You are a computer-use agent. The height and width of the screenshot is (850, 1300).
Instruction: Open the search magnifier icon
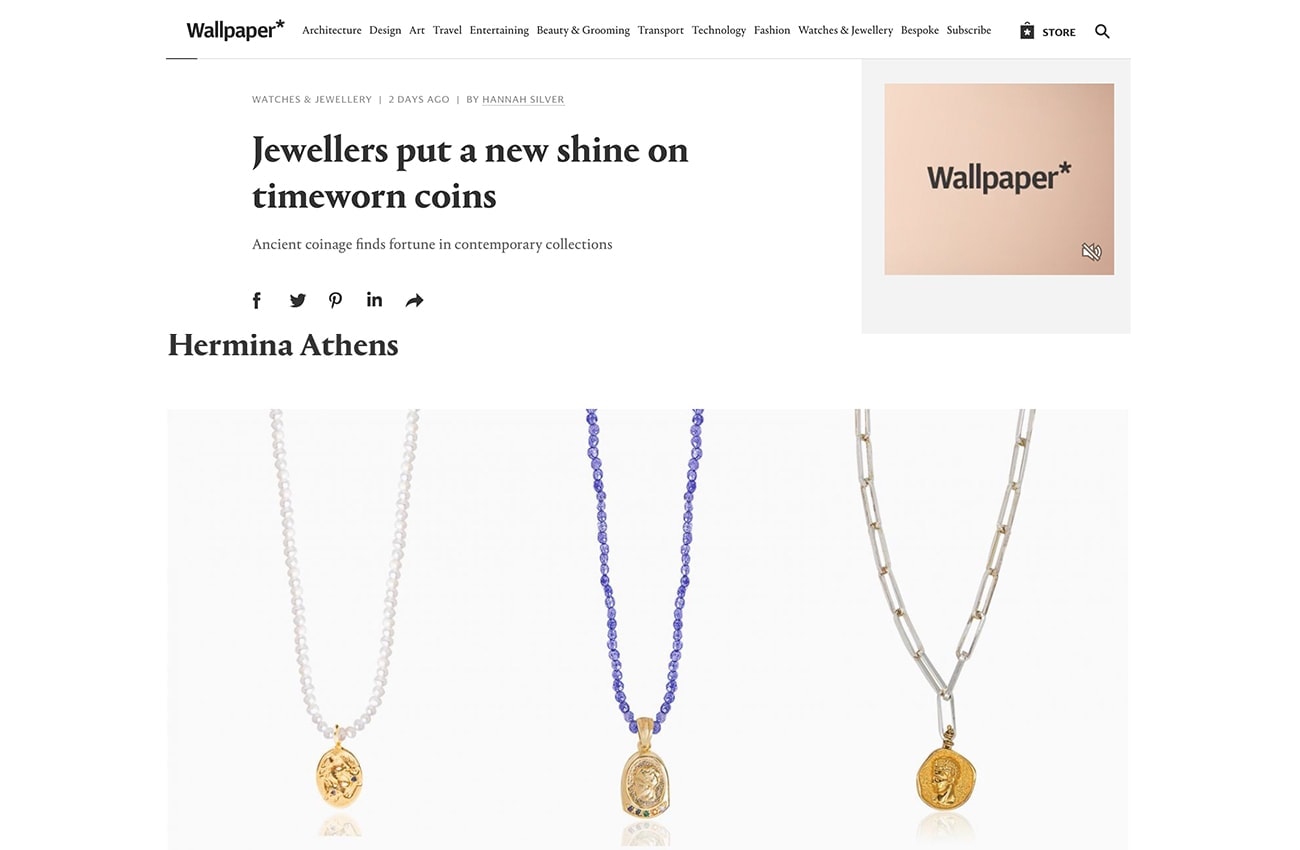pyautogui.click(x=1102, y=31)
